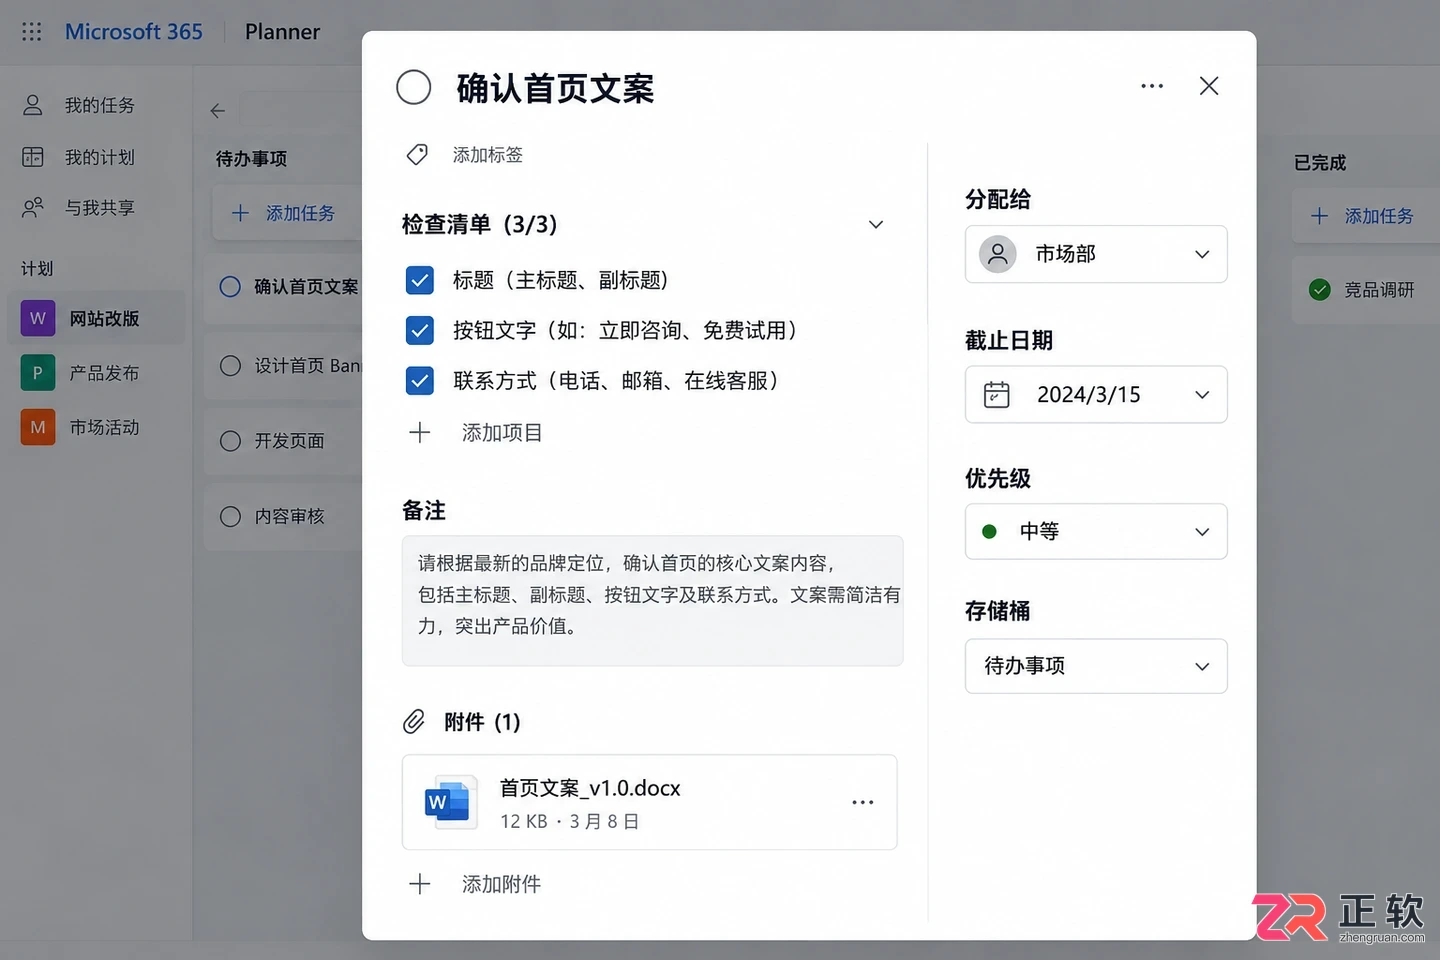The image size is (1440, 960).
Task: Click the Microsoft 365 link in header
Action: 134,32
